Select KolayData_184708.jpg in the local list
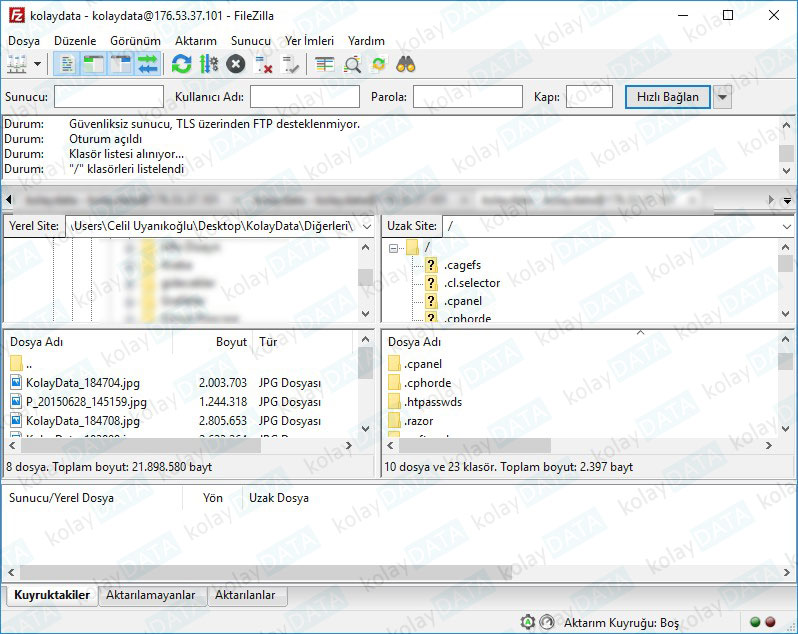 [x=83, y=421]
